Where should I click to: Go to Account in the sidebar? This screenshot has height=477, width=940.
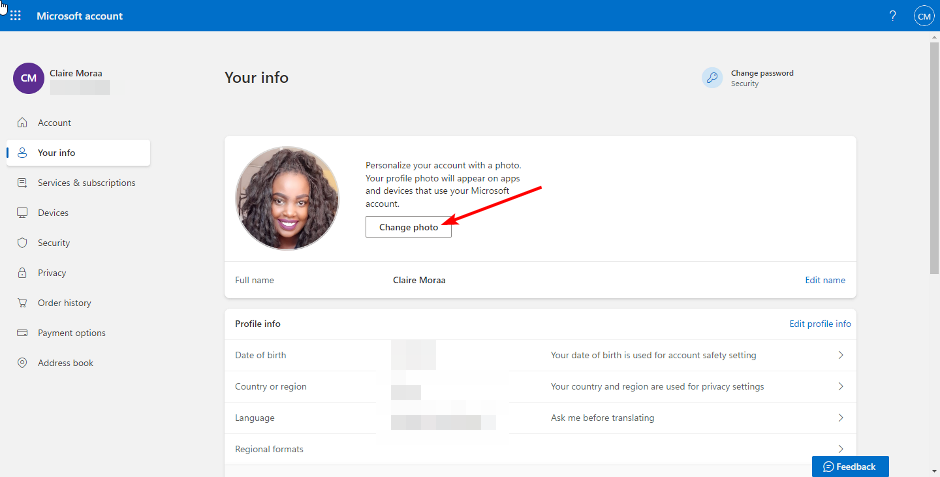54,122
